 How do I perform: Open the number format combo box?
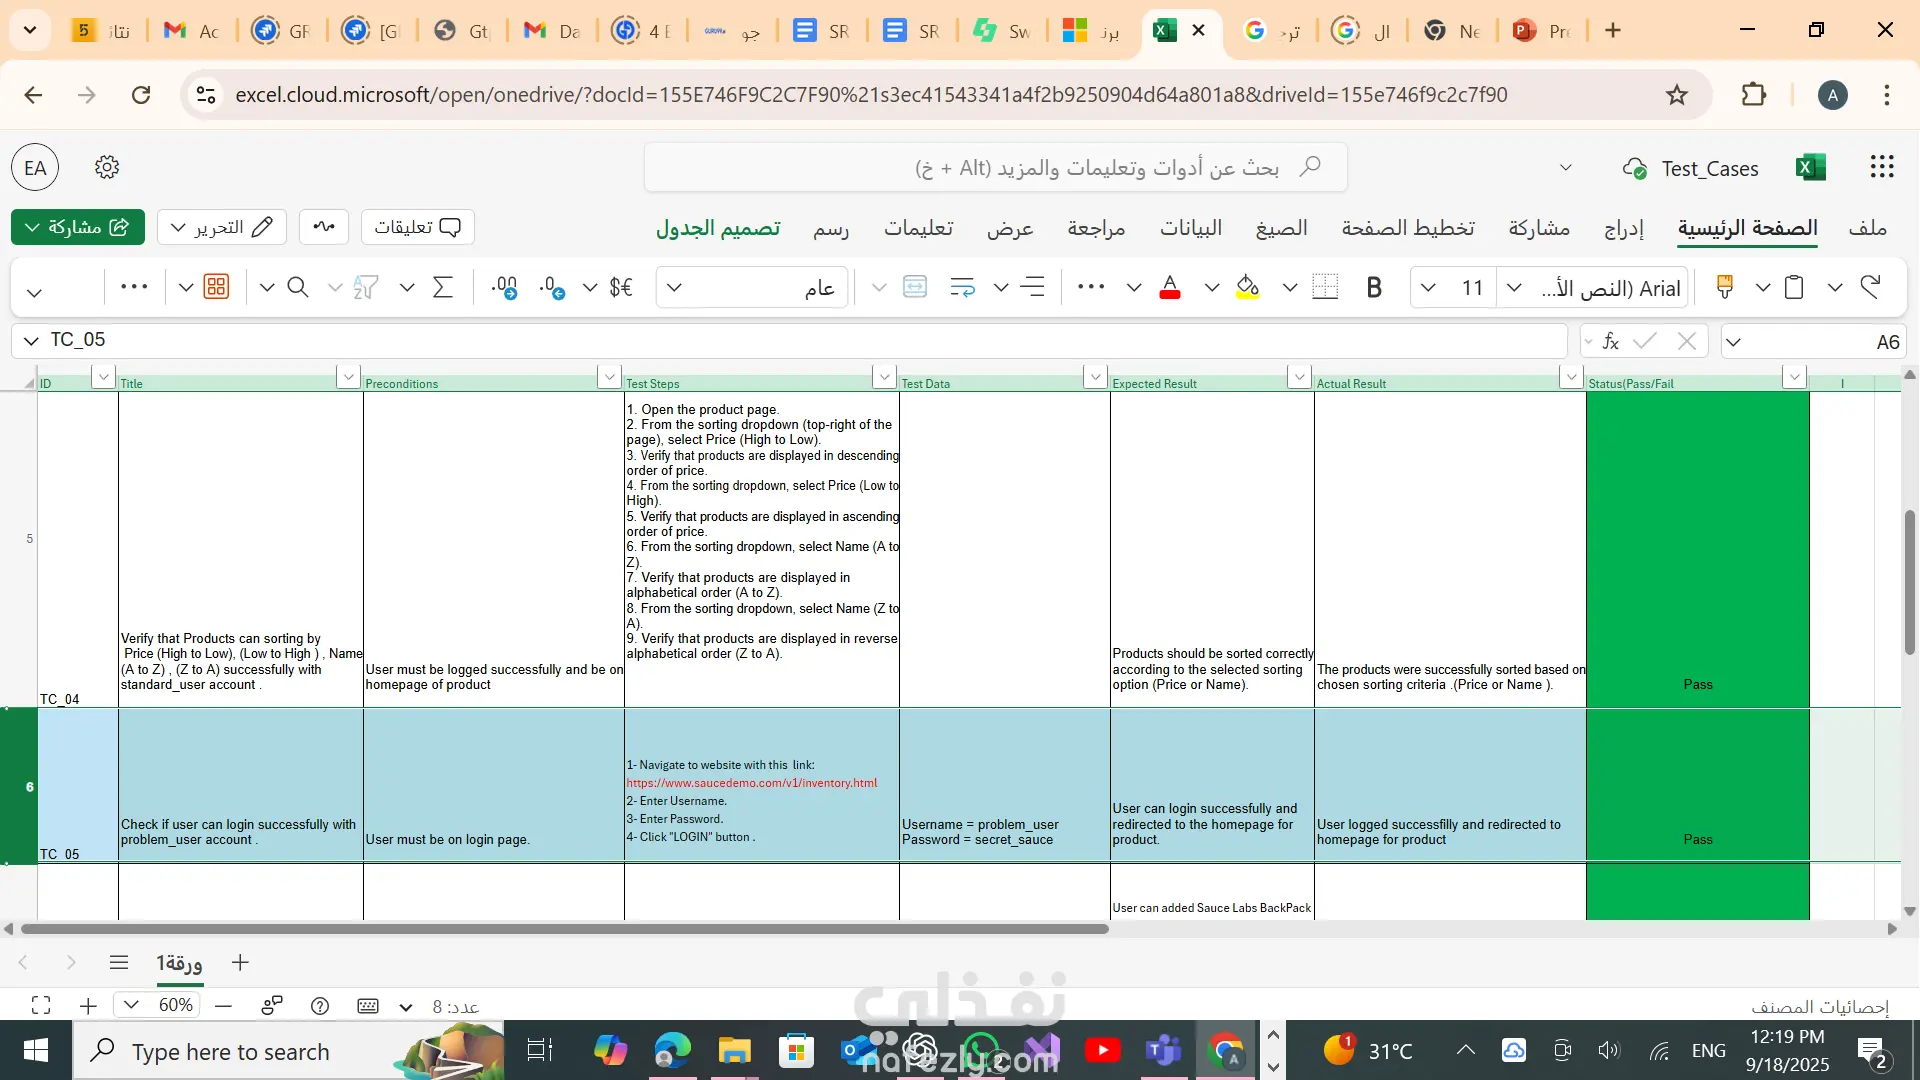[x=752, y=288]
